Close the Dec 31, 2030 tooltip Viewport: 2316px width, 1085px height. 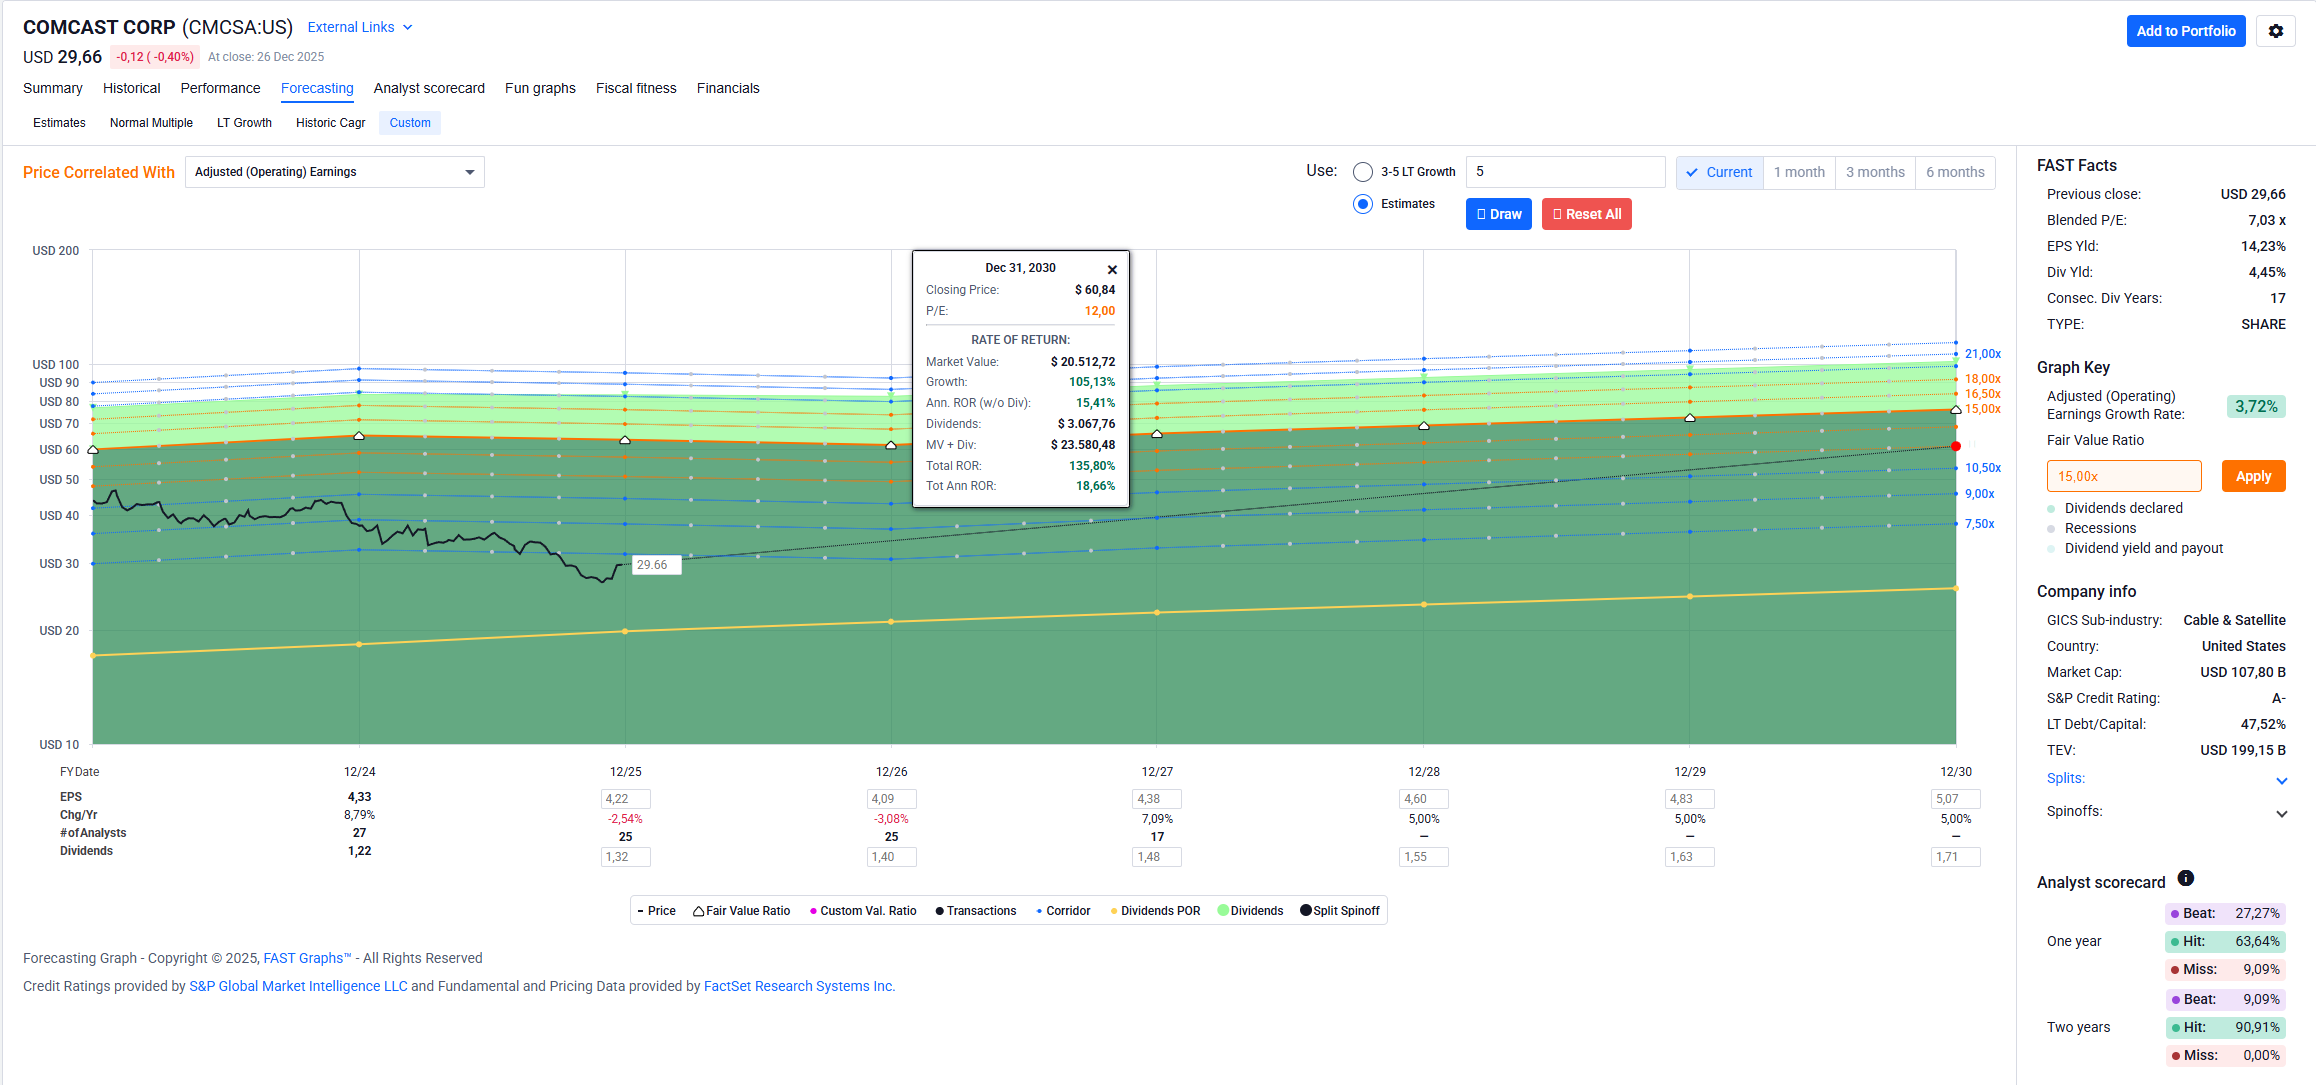[1112, 270]
